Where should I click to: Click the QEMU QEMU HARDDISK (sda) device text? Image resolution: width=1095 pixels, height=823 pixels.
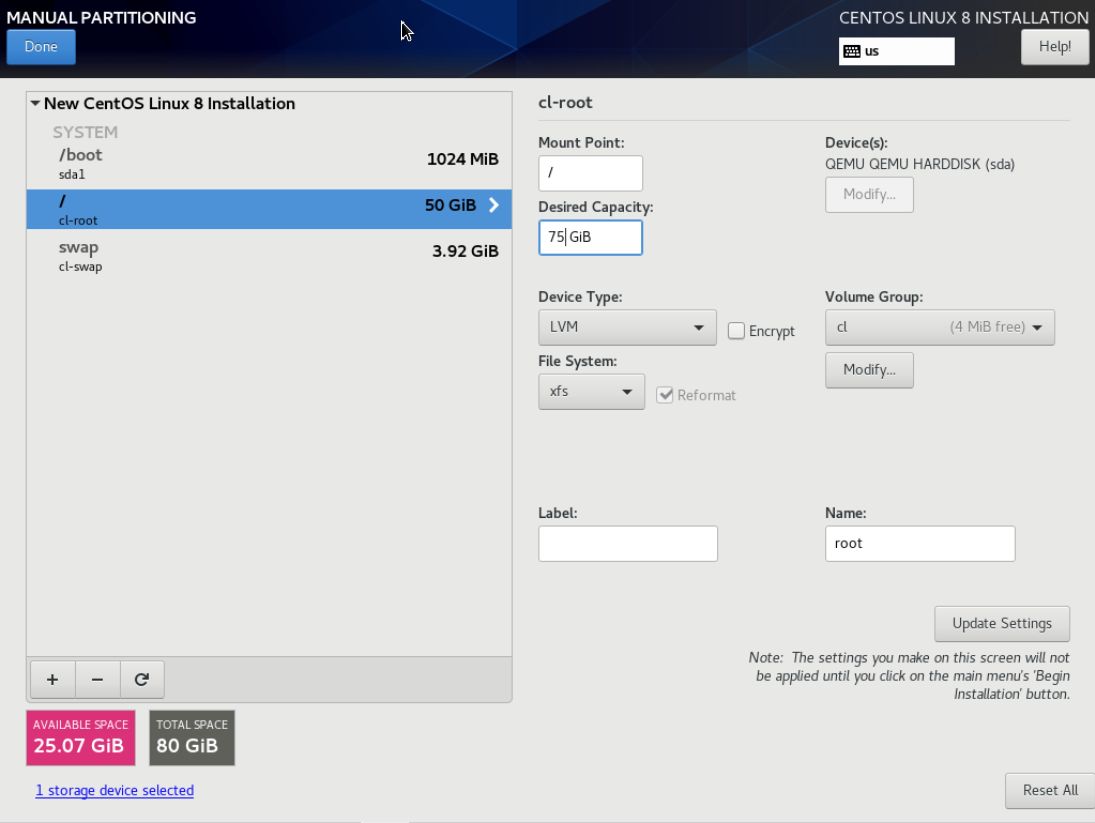(920, 164)
